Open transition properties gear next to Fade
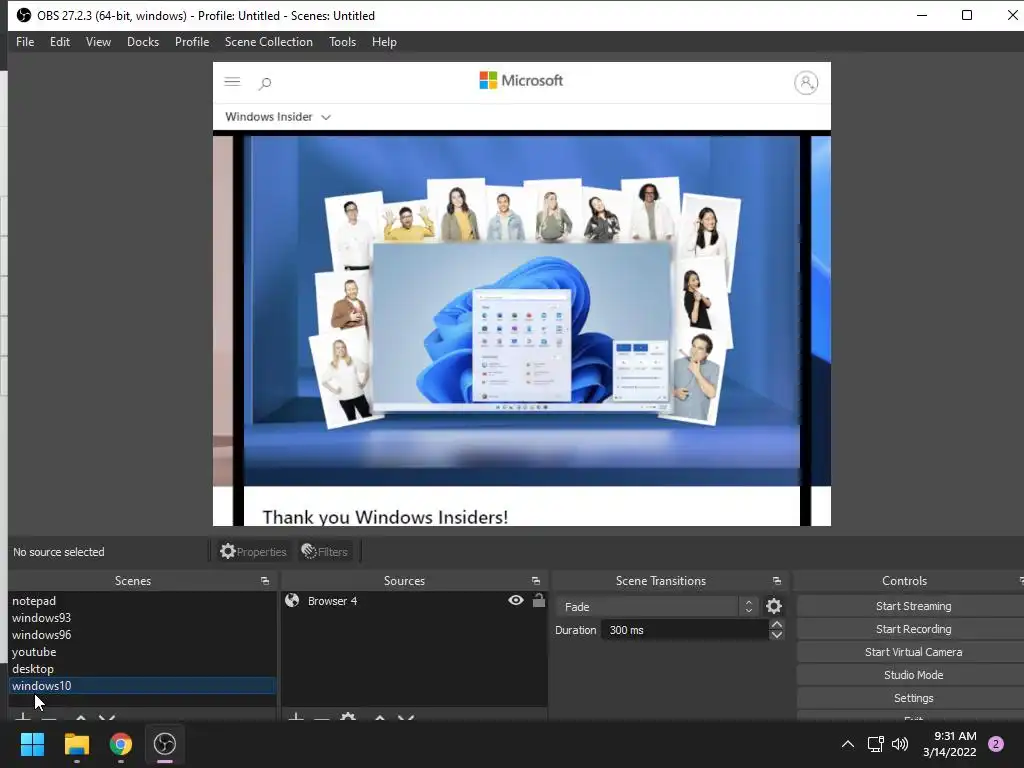Image resolution: width=1024 pixels, height=768 pixels. pyautogui.click(x=774, y=606)
